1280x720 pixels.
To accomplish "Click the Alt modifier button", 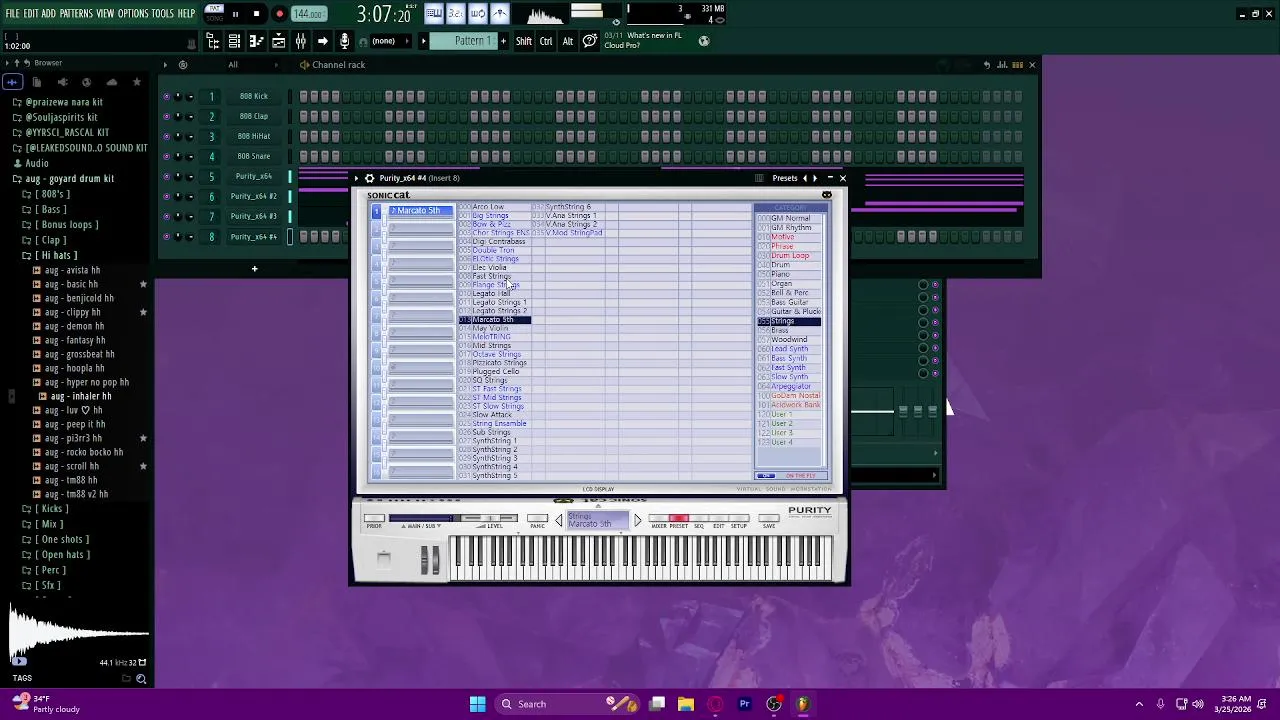I will click(568, 41).
